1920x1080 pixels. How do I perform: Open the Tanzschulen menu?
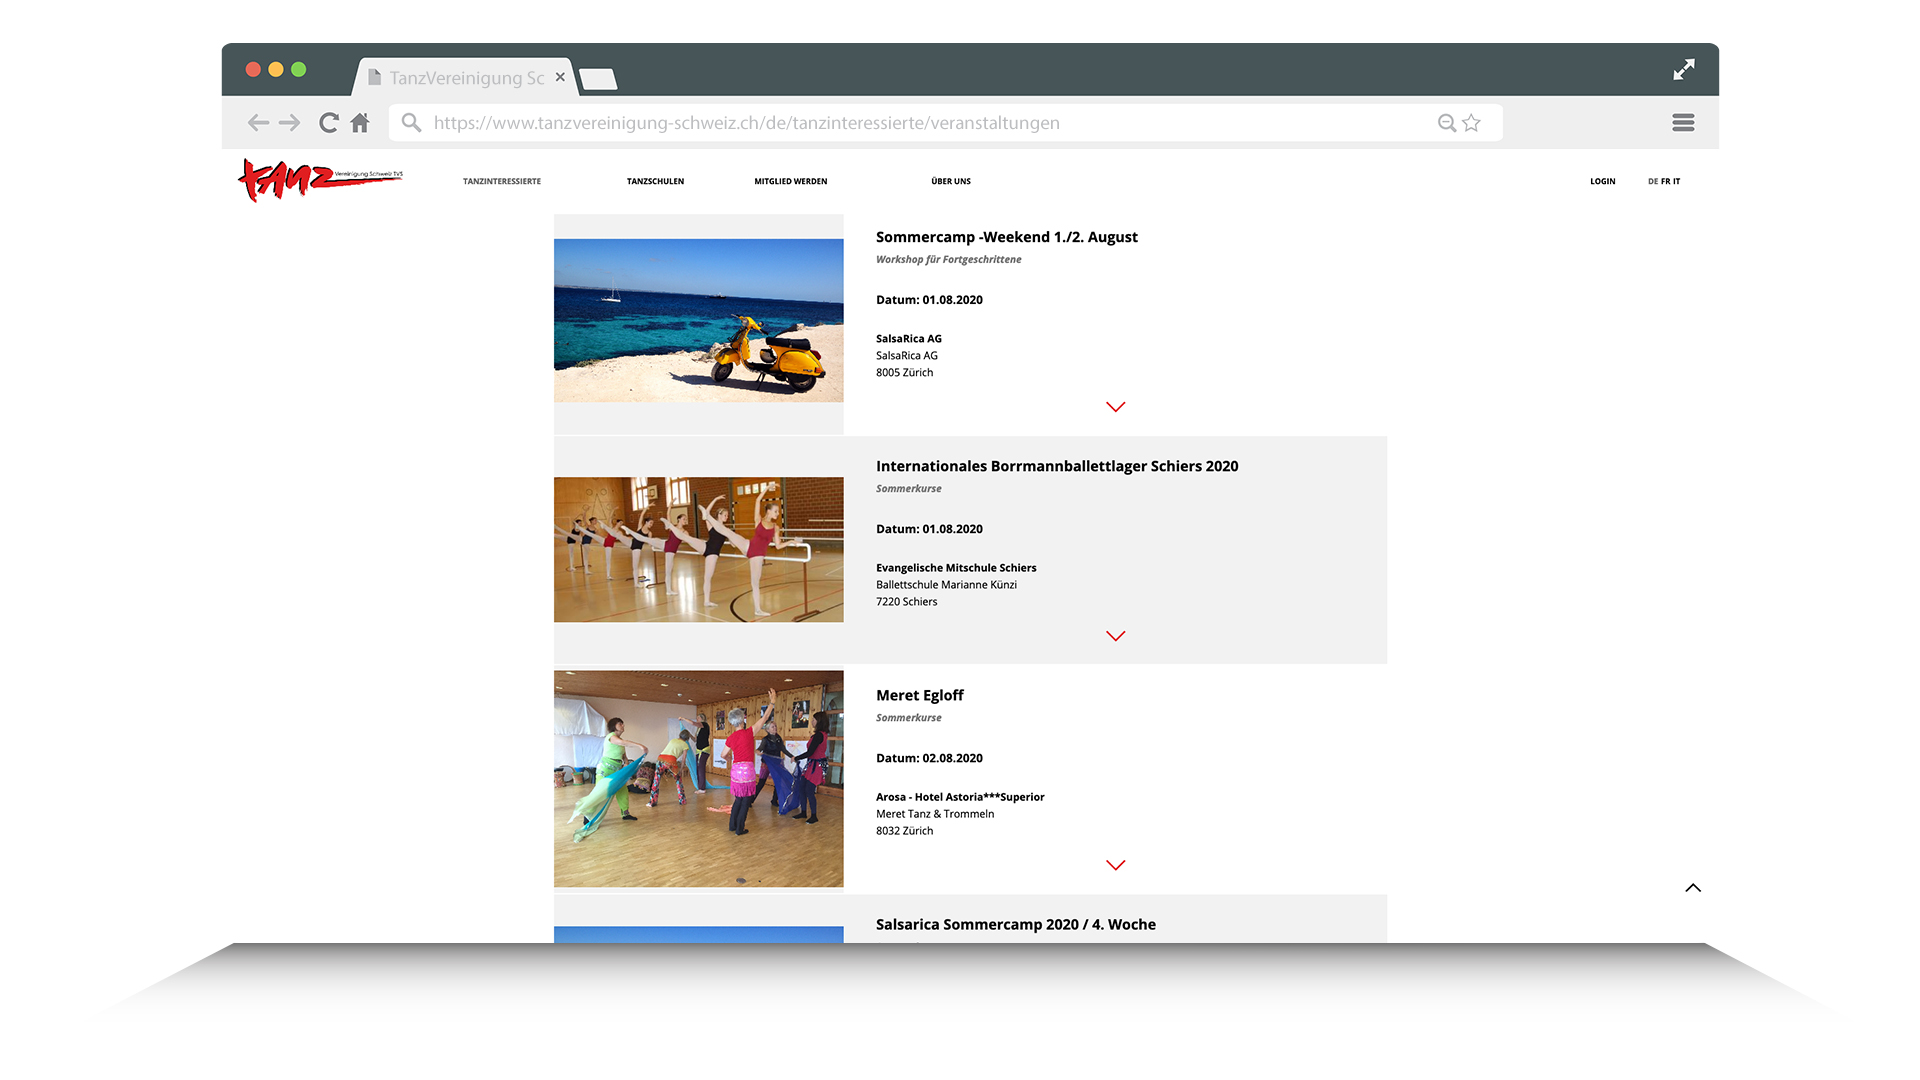pyautogui.click(x=655, y=182)
